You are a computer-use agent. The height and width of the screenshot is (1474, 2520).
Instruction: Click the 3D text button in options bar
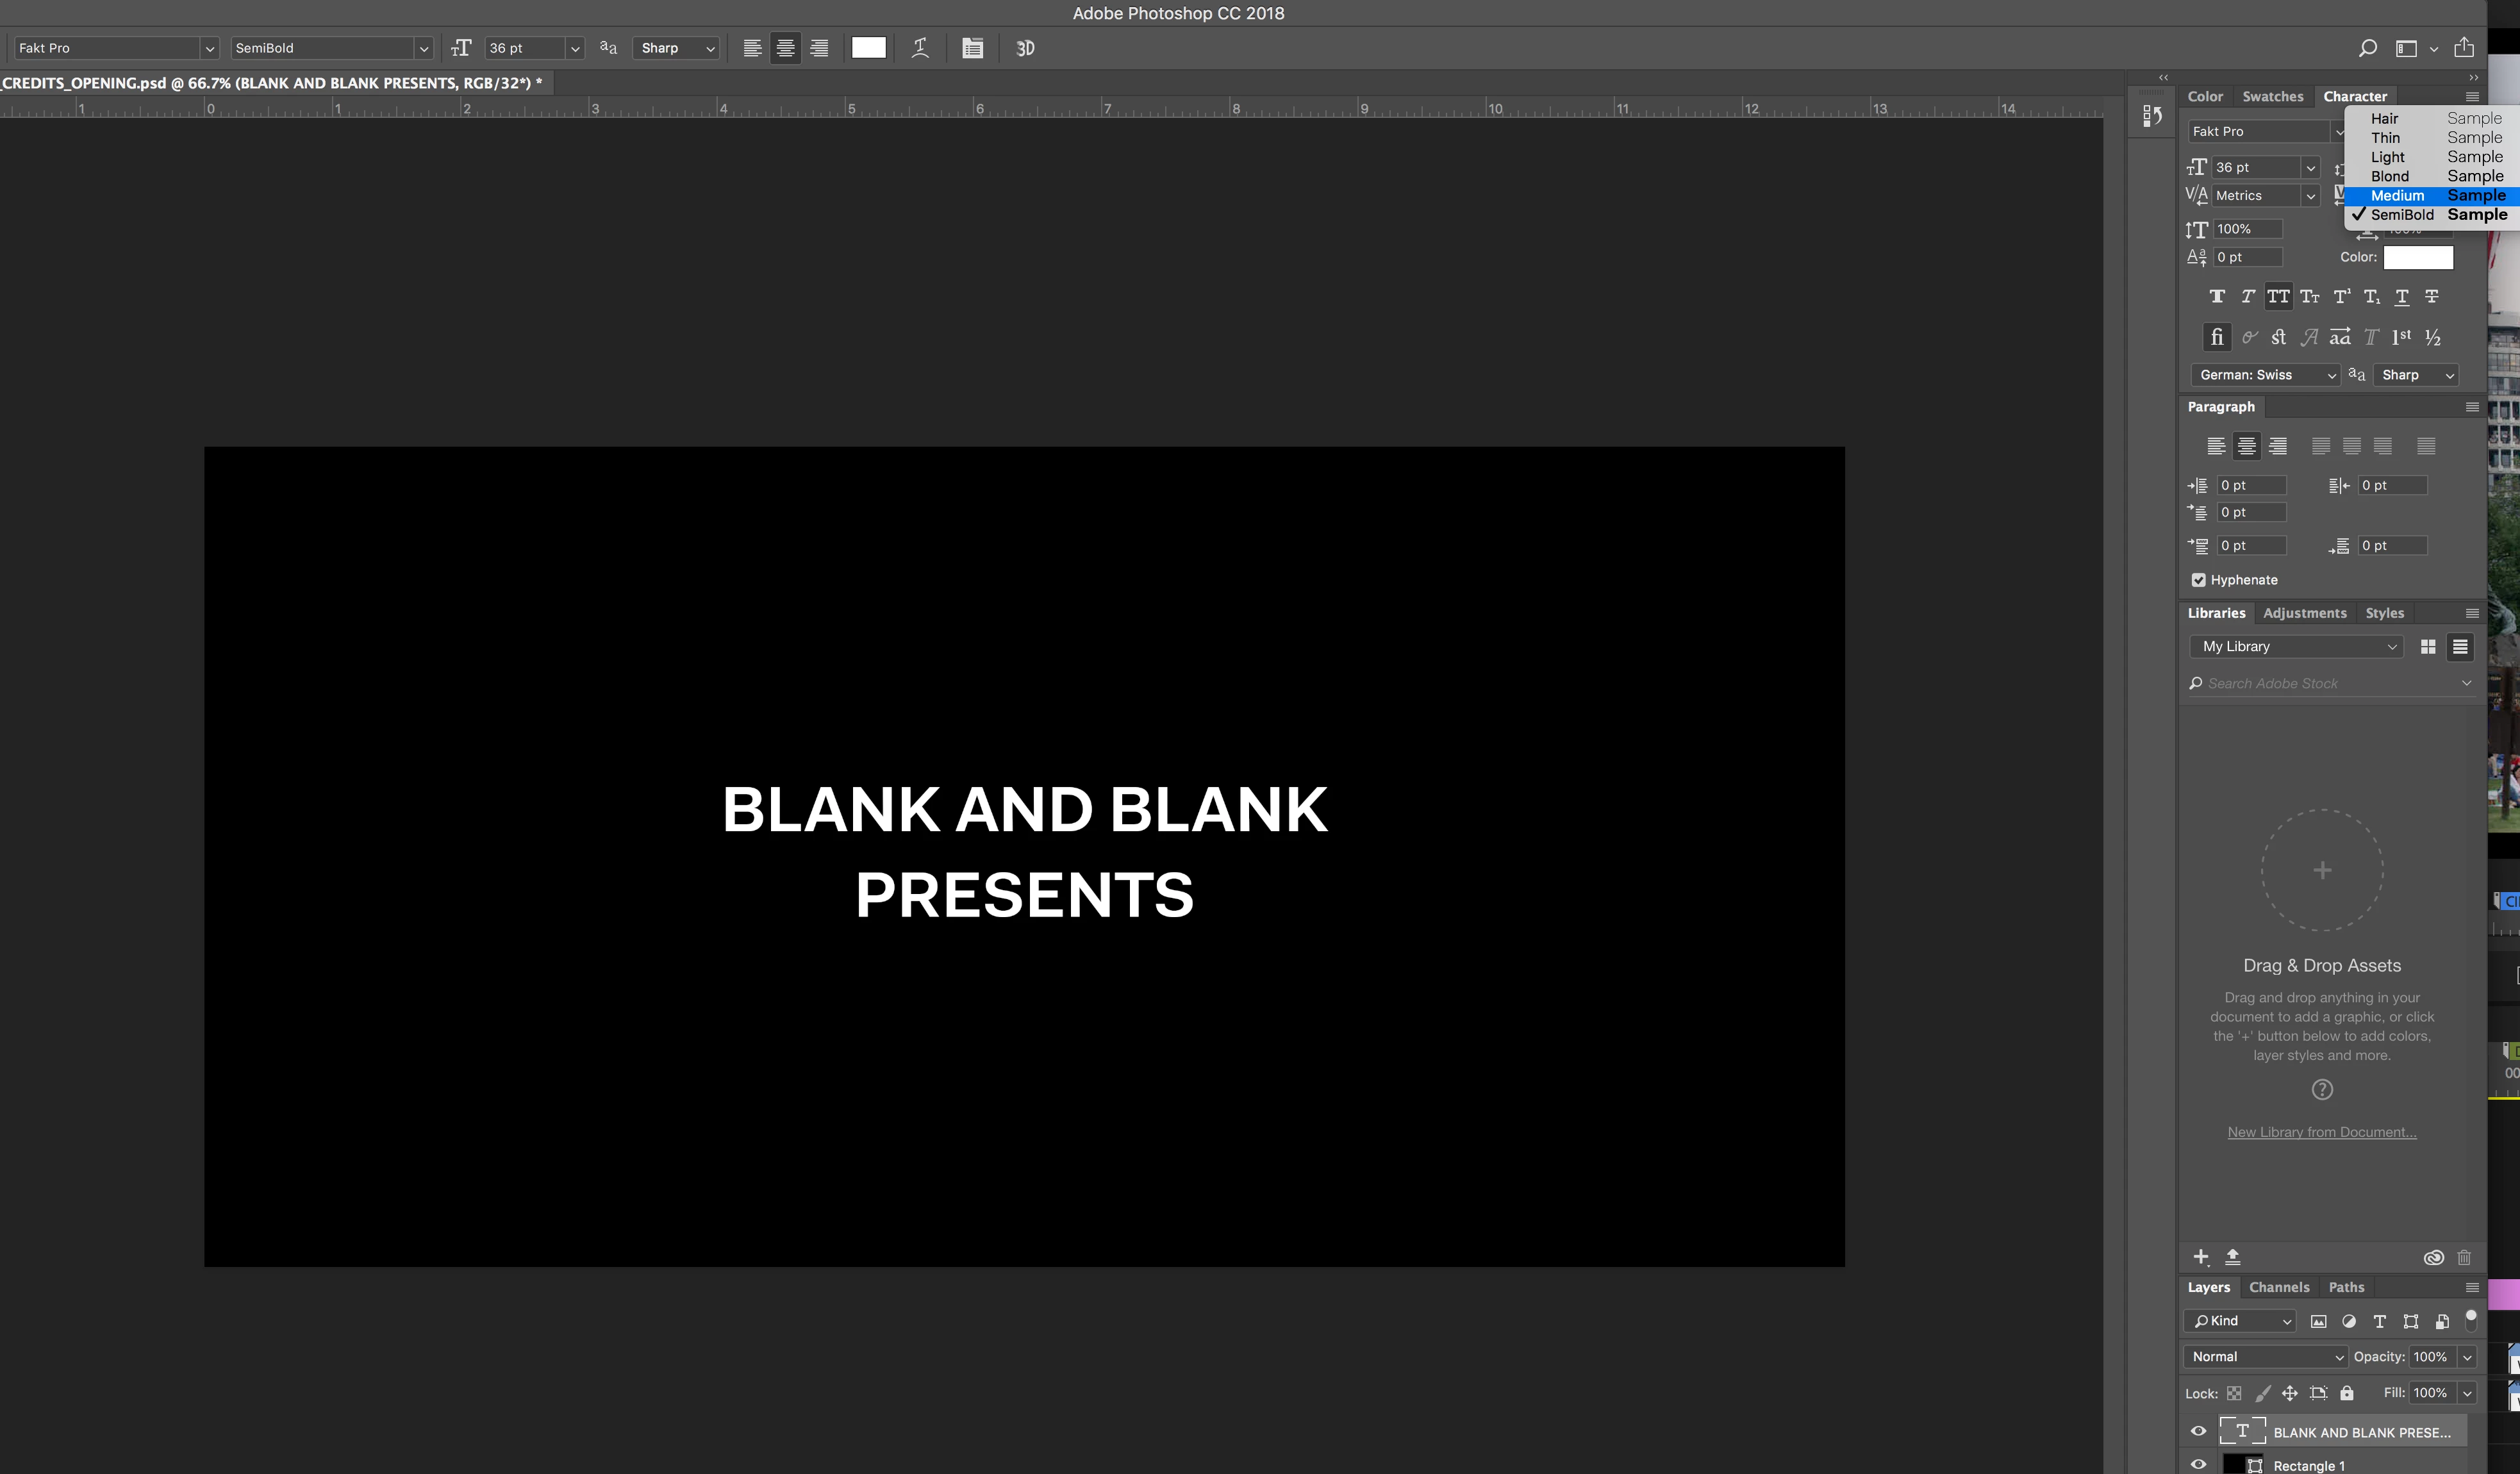(1025, 48)
